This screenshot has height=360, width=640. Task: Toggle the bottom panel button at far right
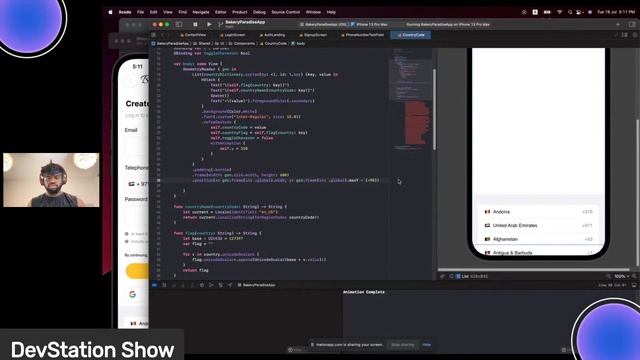click(x=634, y=285)
